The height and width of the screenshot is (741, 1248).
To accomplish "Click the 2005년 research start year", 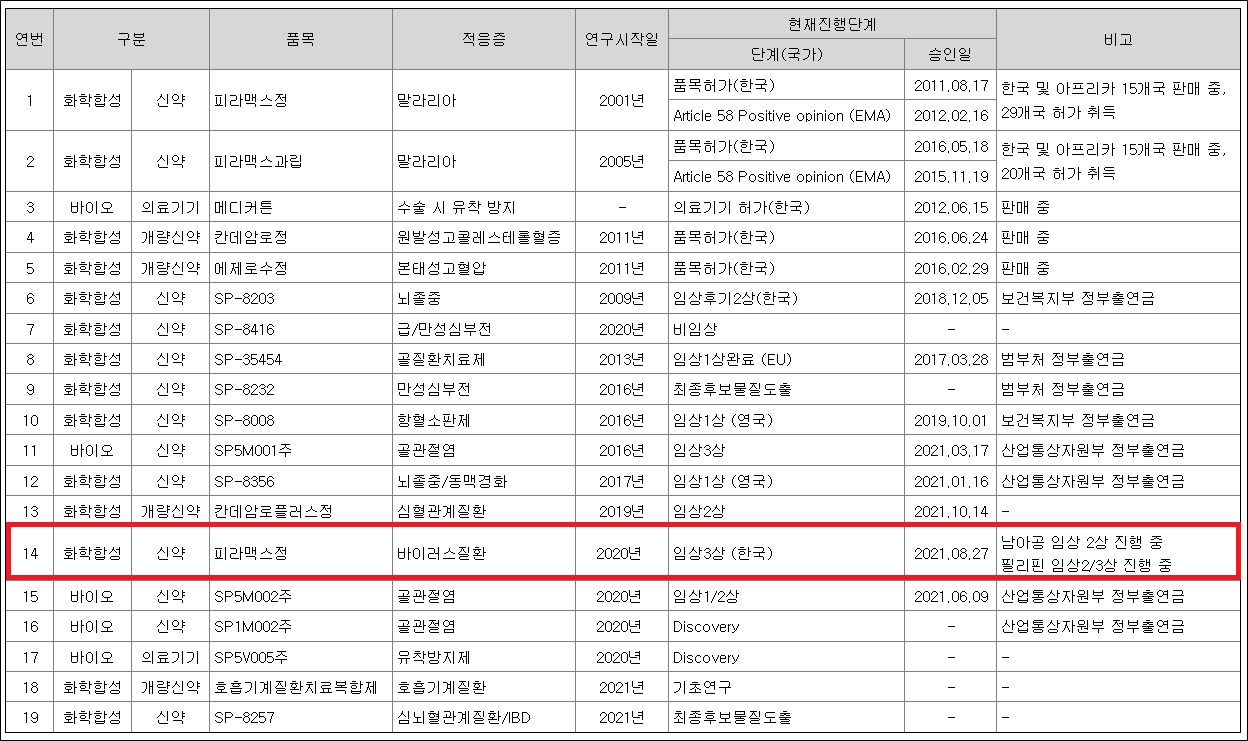I will point(621,161).
